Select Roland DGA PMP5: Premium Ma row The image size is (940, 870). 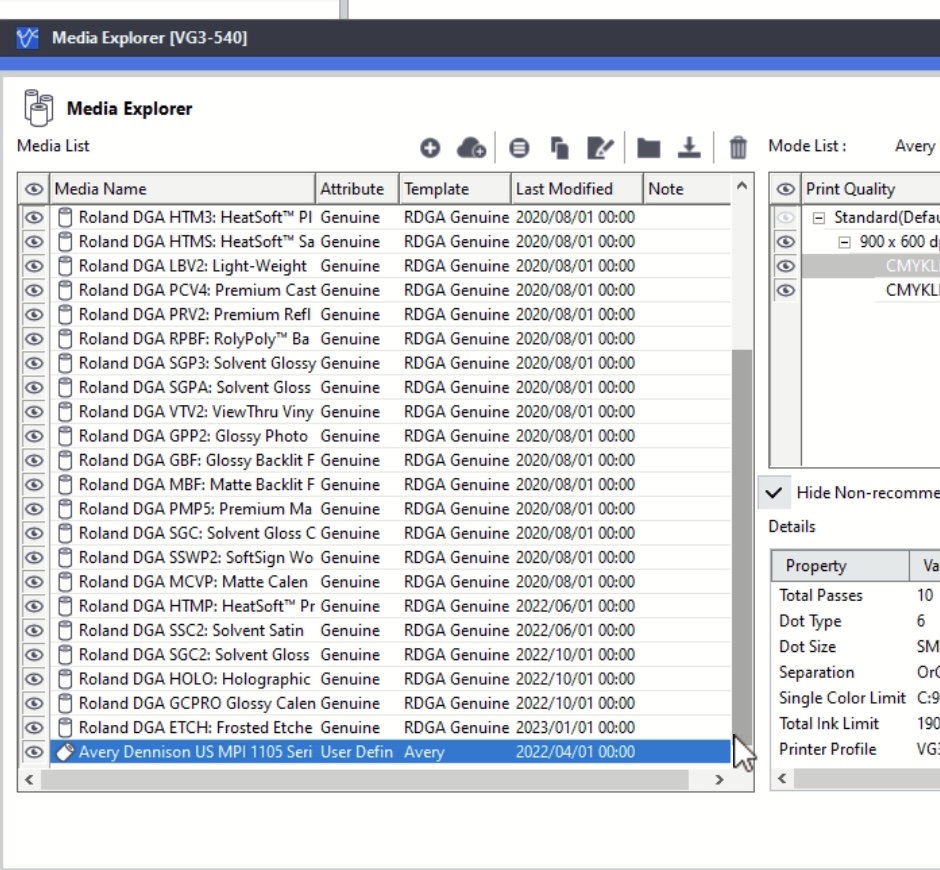pyautogui.click(x=390, y=508)
